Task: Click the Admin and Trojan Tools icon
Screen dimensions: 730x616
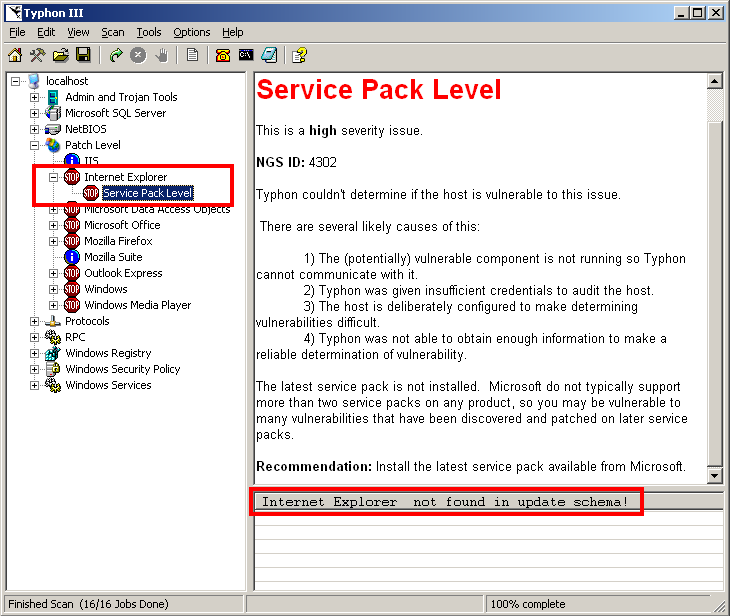Action: pos(53,97)
